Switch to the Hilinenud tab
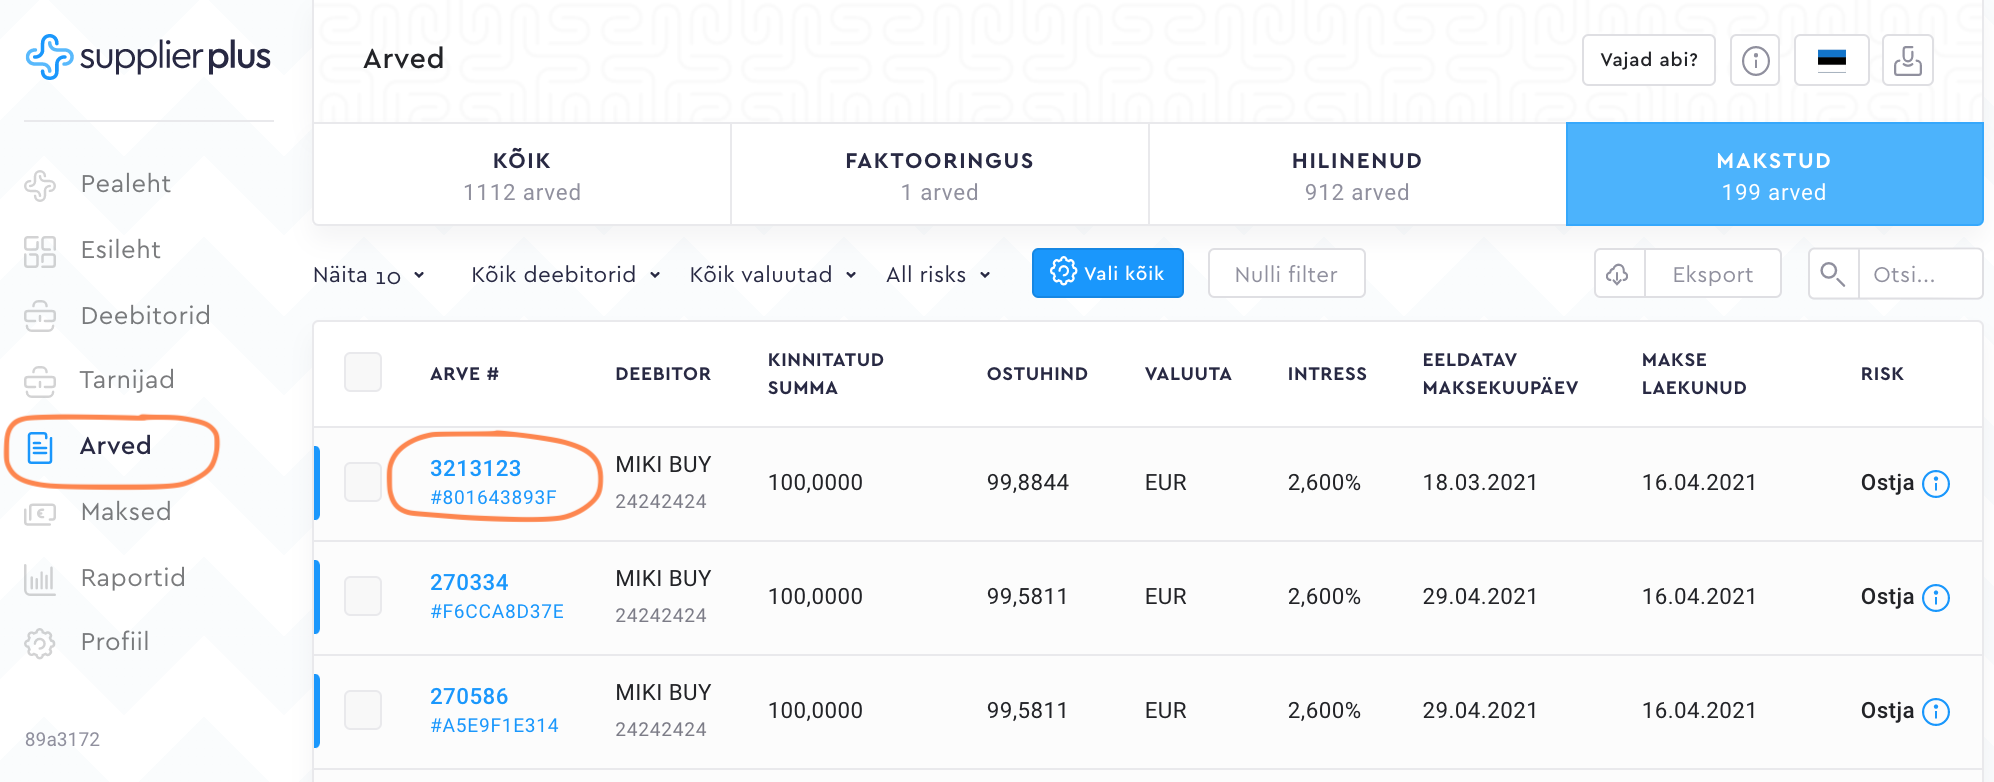The image size is (1994, 782). (x=1357, y=175)
